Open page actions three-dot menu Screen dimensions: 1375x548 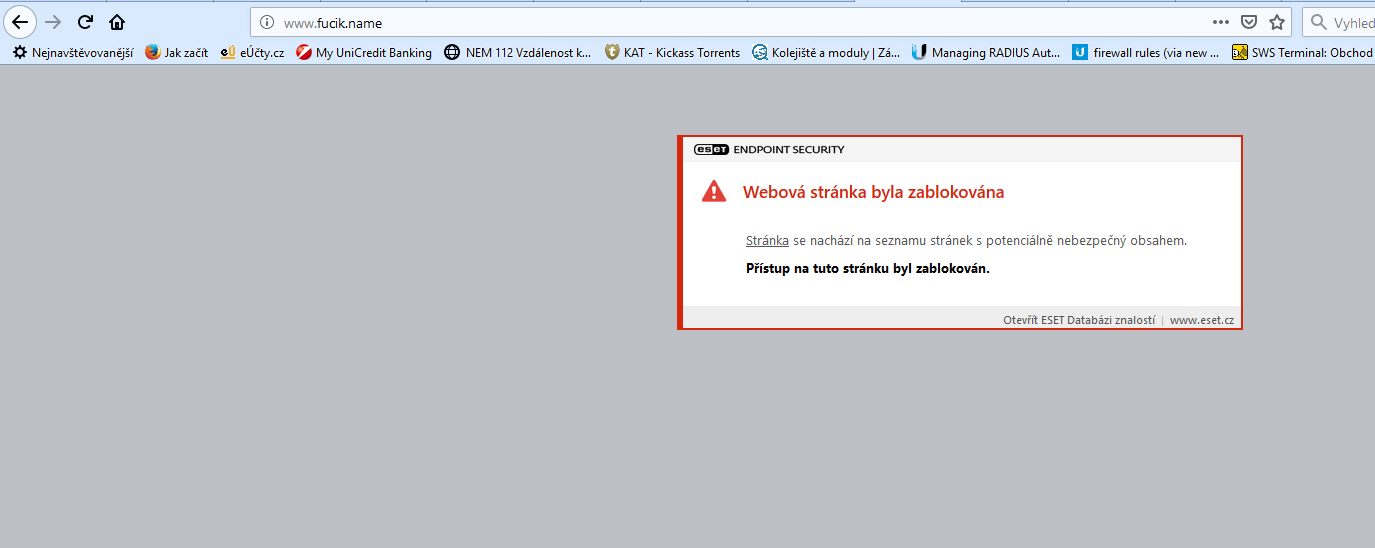1220,22
